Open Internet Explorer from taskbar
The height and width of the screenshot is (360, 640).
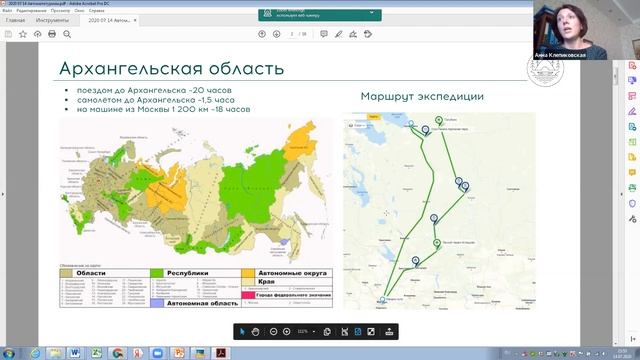click(x=36, y=353)
